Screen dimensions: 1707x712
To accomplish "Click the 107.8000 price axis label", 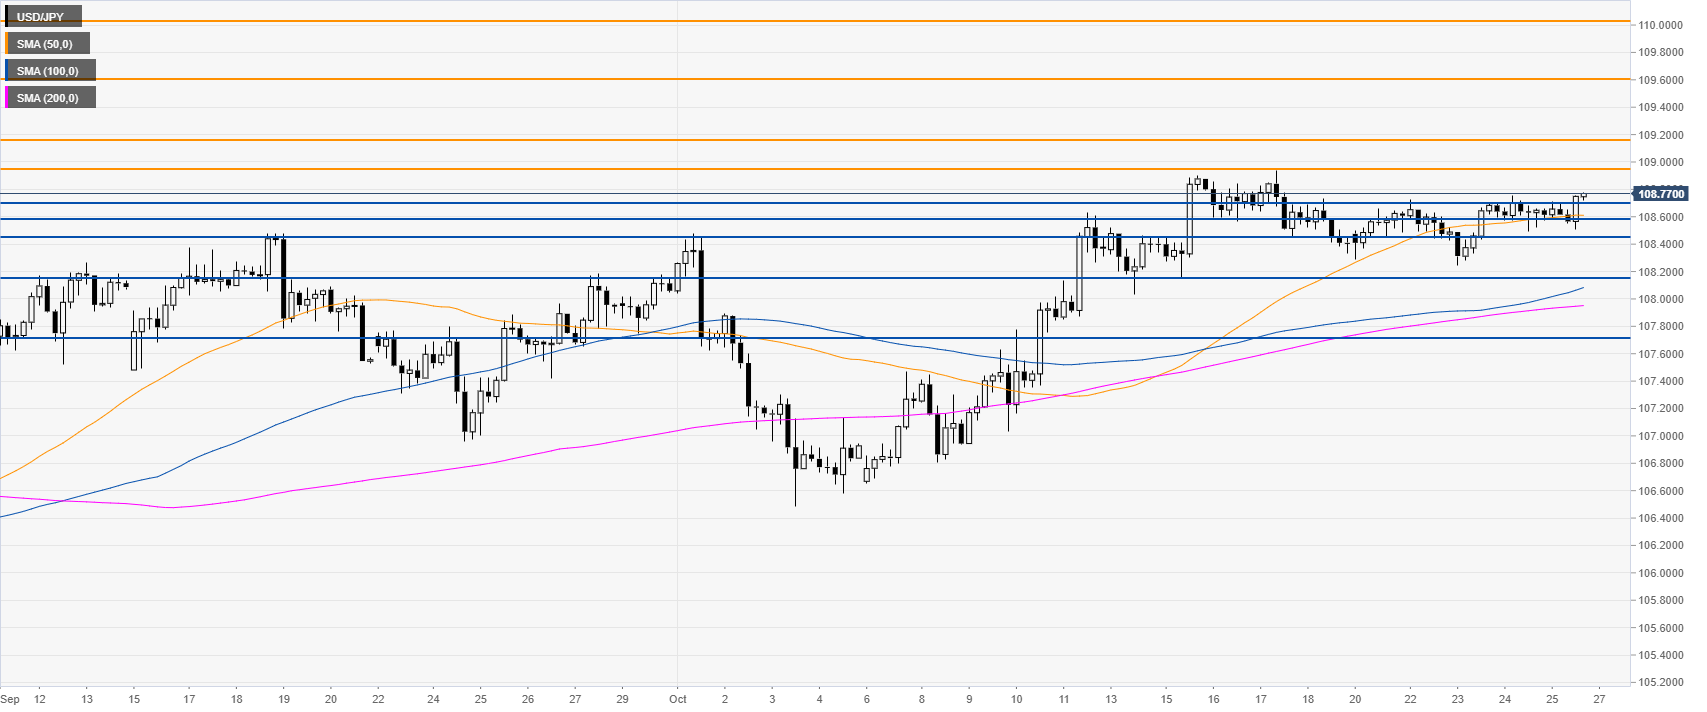I will (x=1660, y=326).
